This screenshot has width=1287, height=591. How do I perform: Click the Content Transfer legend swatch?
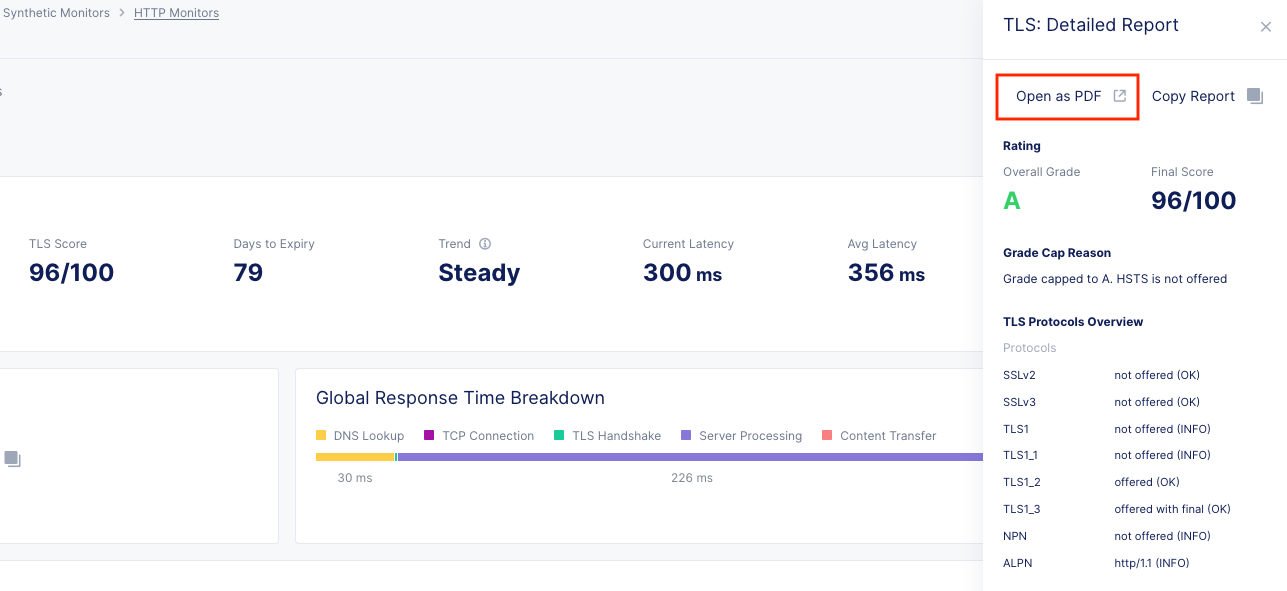click(827, 436)
